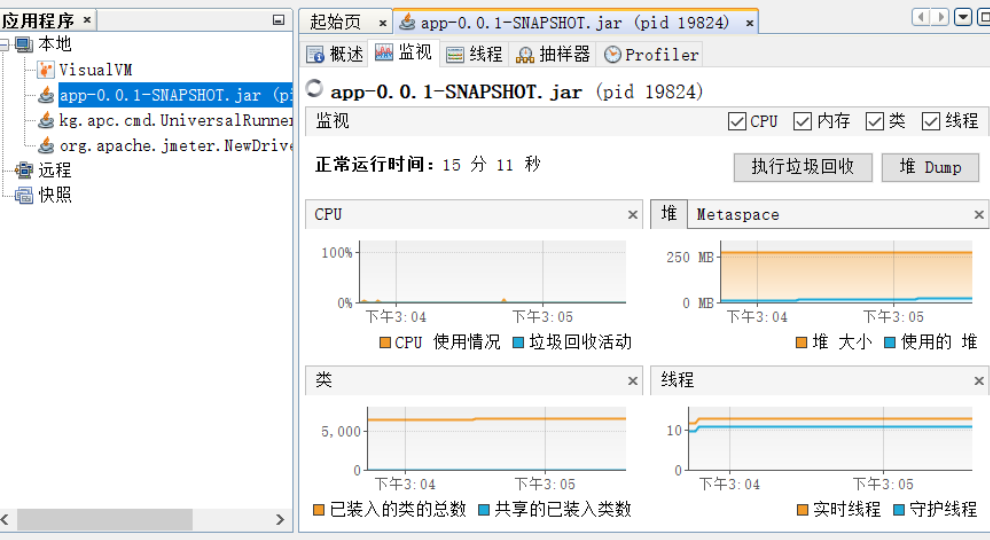Close the 类 chart panel
990x540 pixels.
[633, 381]
